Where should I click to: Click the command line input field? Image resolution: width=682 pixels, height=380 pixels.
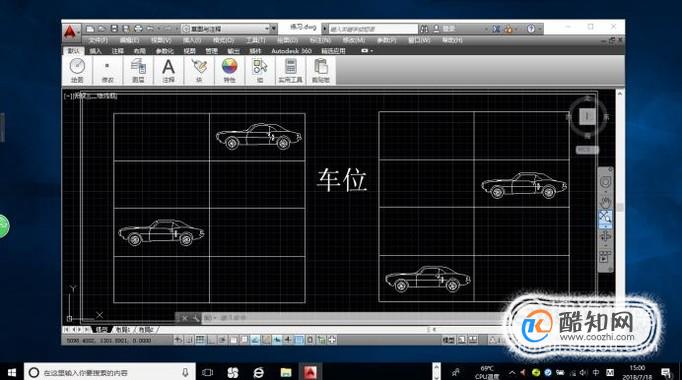[353, 318]
